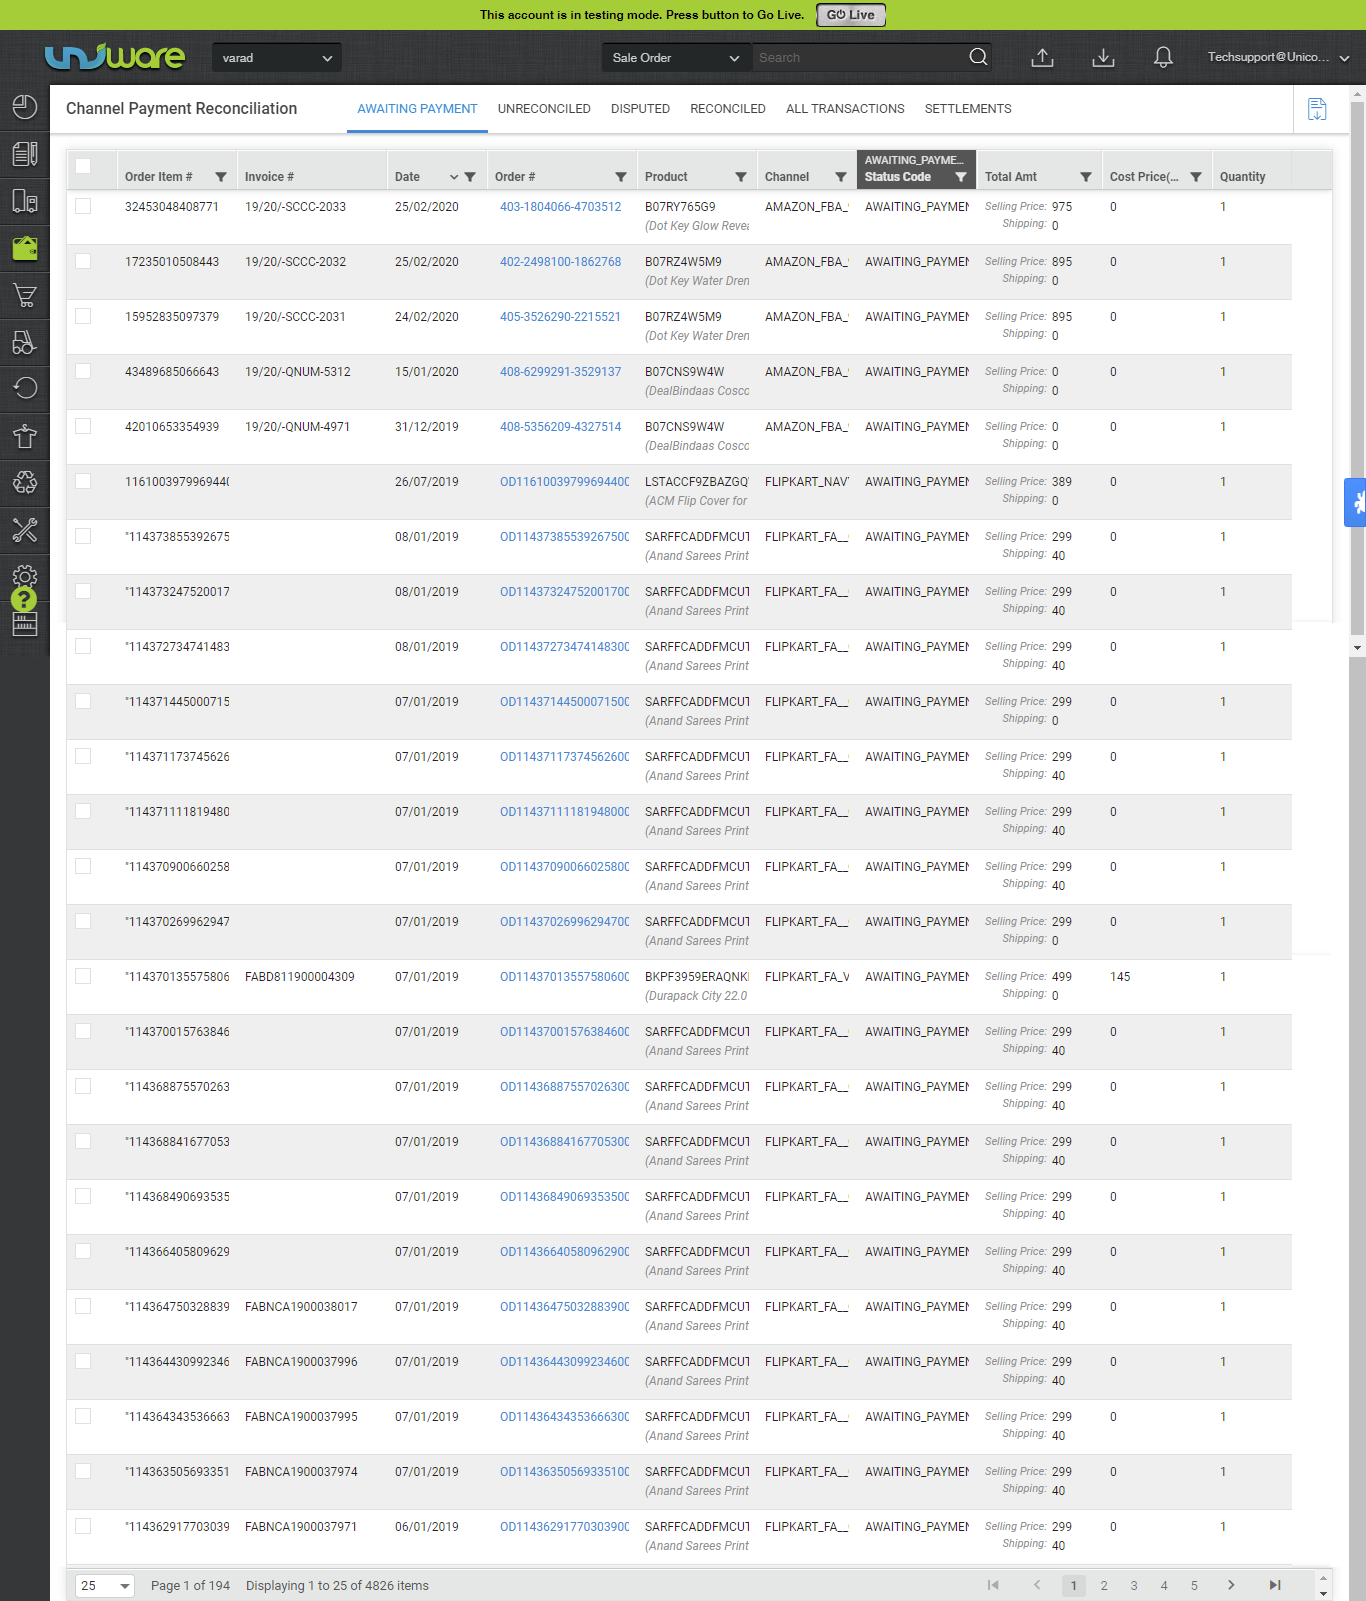Click the export document icon near tabs
This screenshot has height=1601, width=1366.
1317,109
